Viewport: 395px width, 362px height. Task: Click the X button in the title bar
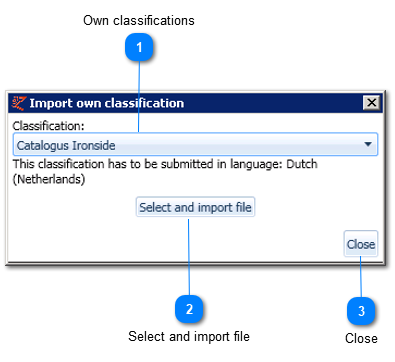coord(371,103)
